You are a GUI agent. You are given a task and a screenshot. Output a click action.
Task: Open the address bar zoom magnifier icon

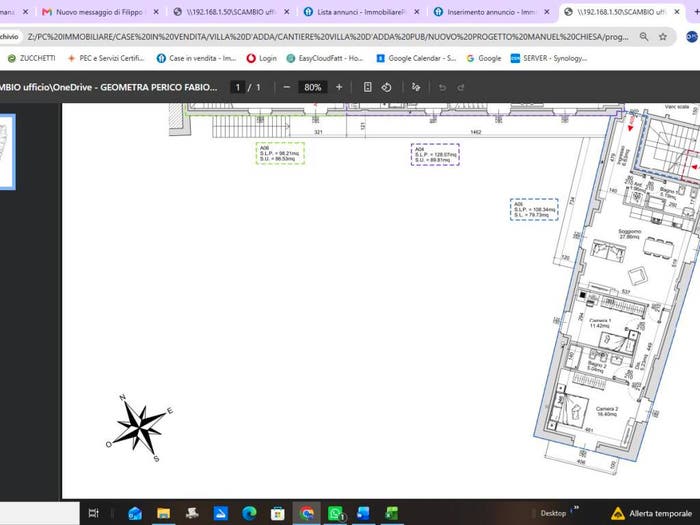(644, 37)
